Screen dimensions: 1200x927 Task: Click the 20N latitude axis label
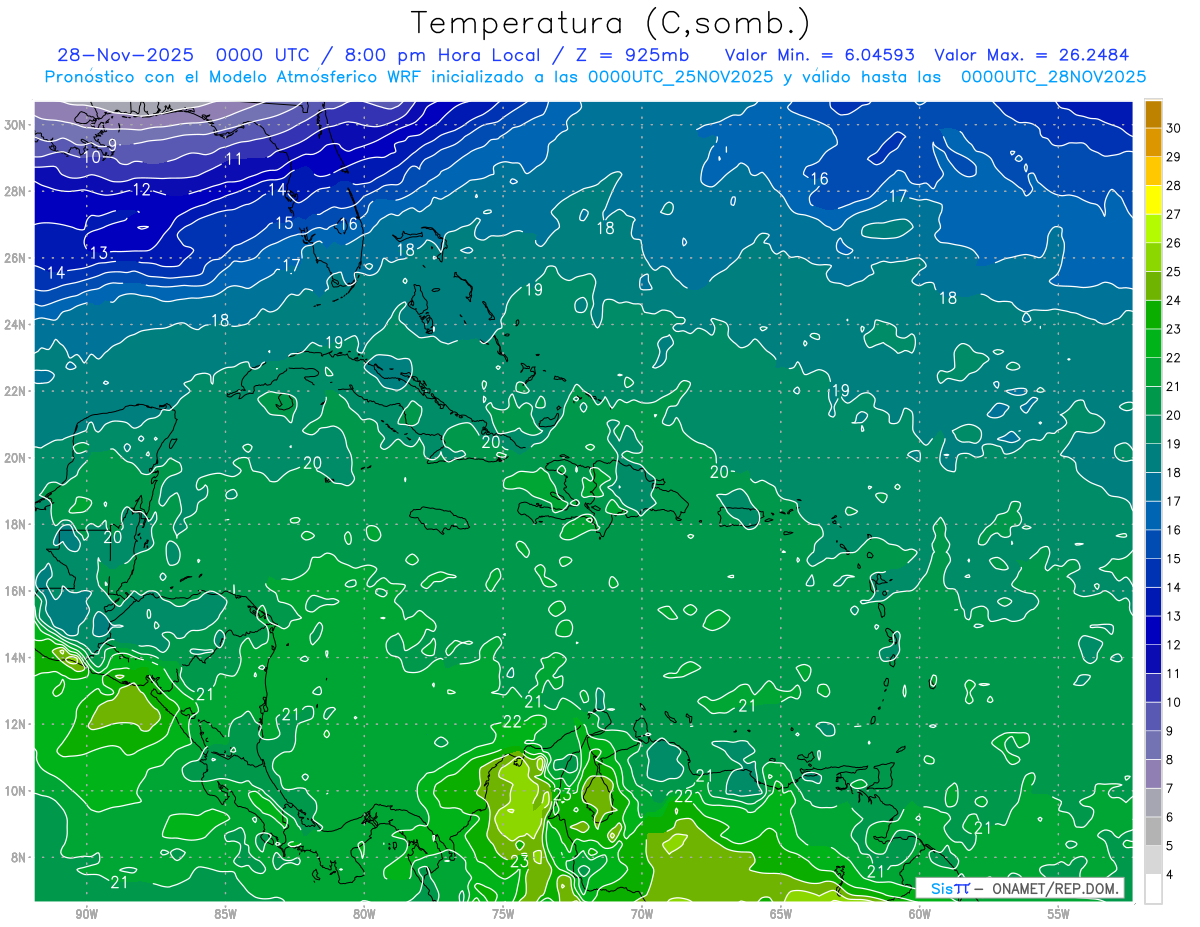pyautogui.click(x=17, y=458)
